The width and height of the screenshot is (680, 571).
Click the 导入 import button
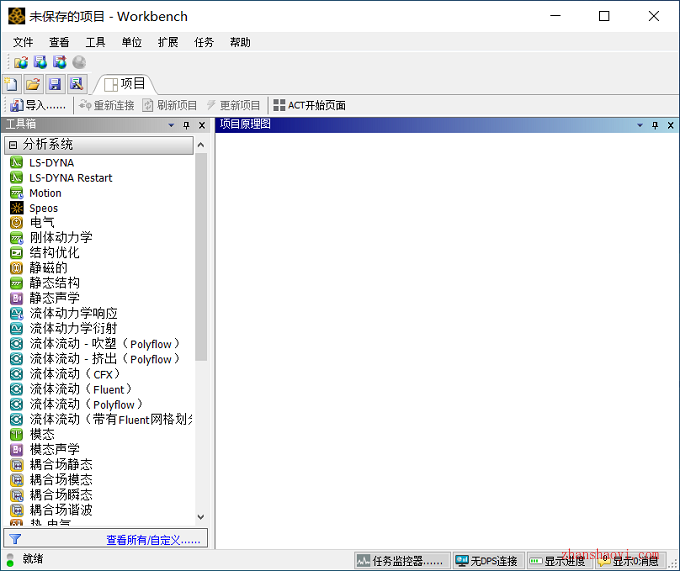click(38, 105)
